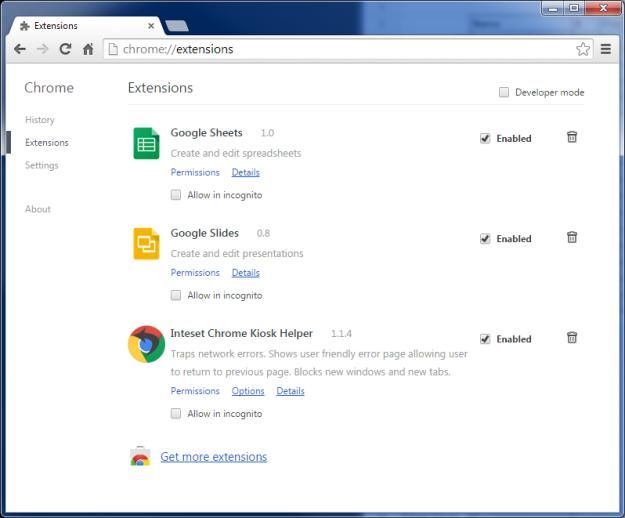Open Details for Inteset Chrome Kiosk Helper
625x518 pixels.
[x=290, y=391]
